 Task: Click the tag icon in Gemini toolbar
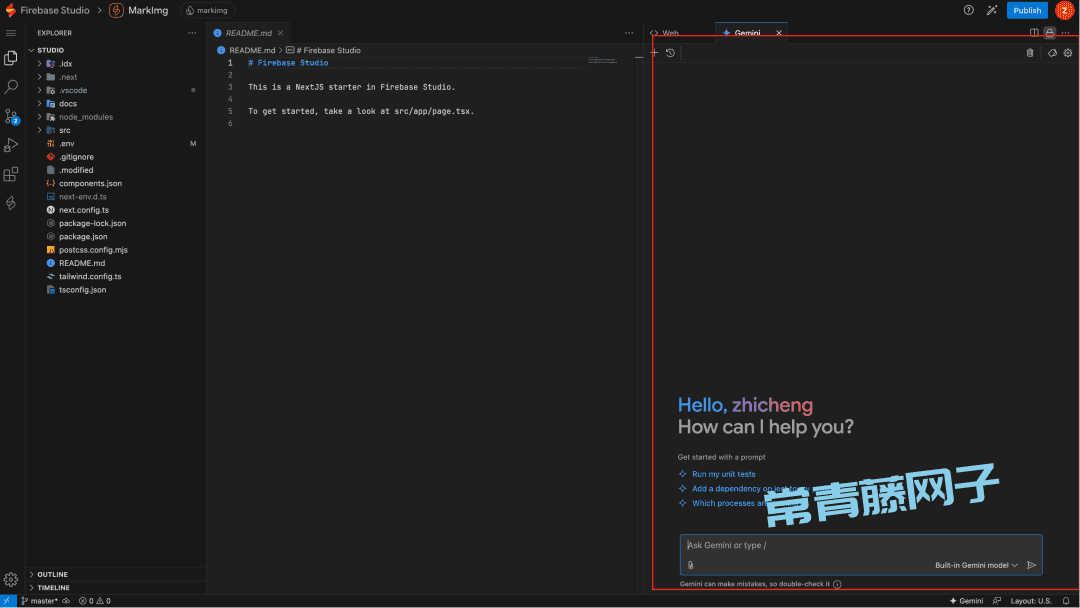click(1052, 53)
